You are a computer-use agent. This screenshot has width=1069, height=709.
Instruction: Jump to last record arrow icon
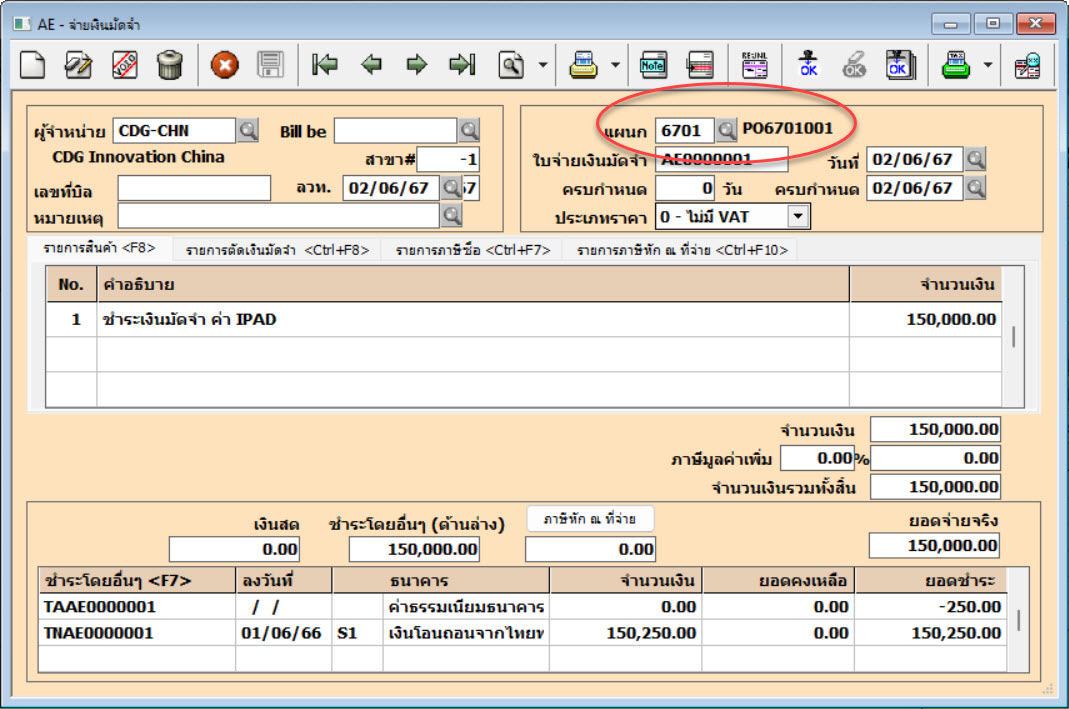click(462, 65)
